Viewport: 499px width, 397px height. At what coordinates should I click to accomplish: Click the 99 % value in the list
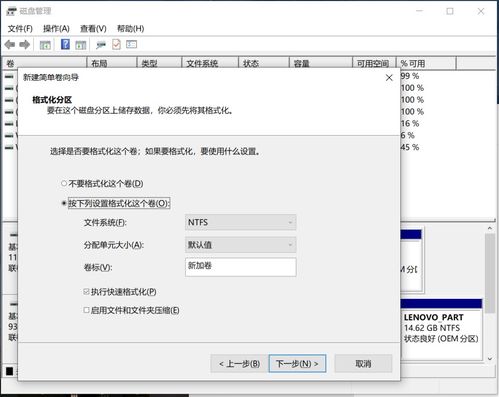click(410, 76)
